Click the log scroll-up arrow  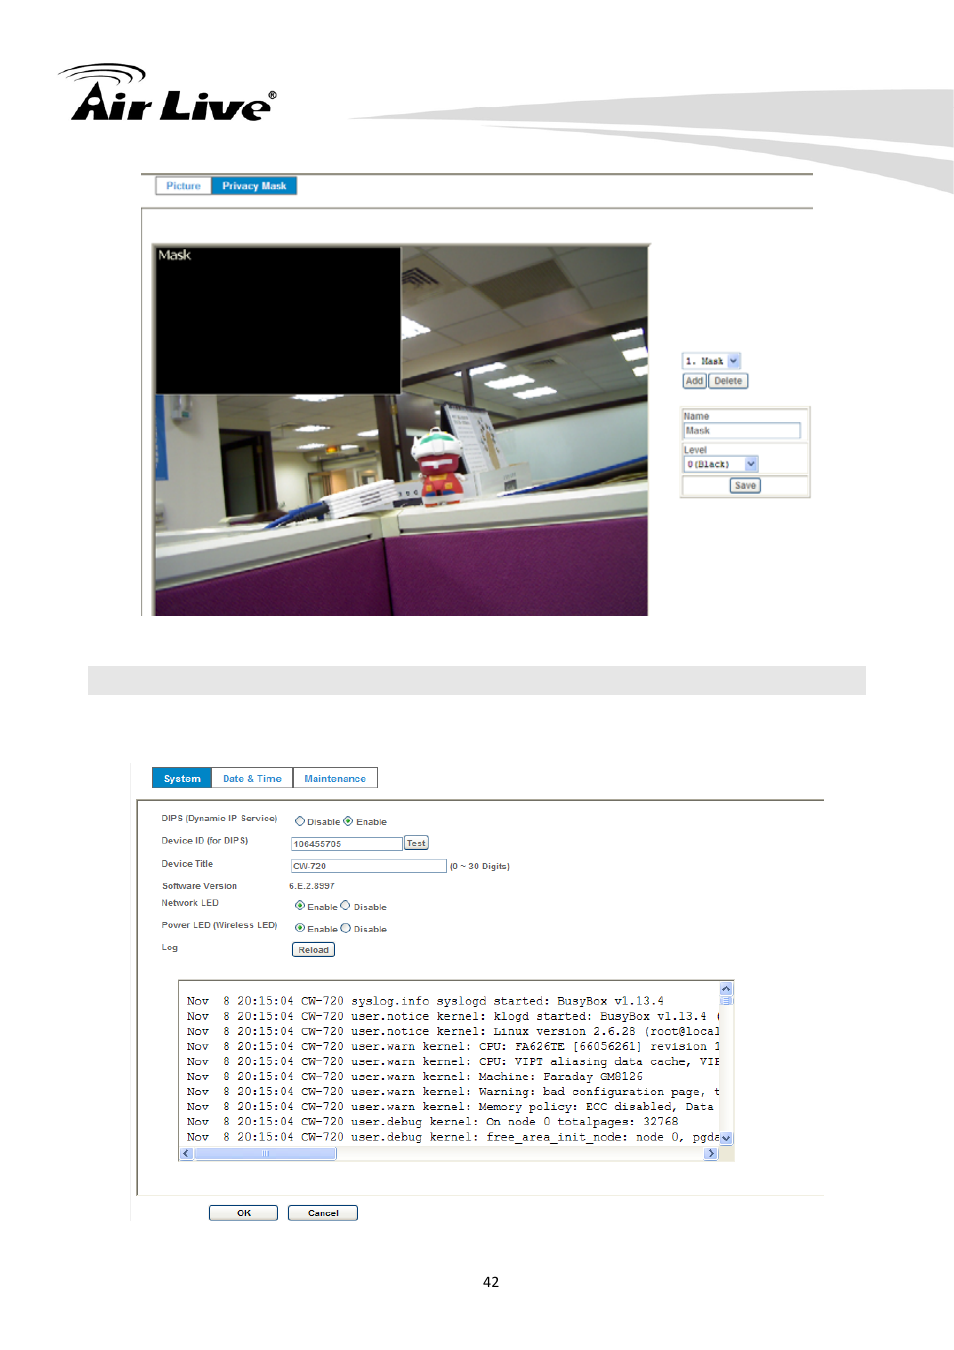point(726,988)
